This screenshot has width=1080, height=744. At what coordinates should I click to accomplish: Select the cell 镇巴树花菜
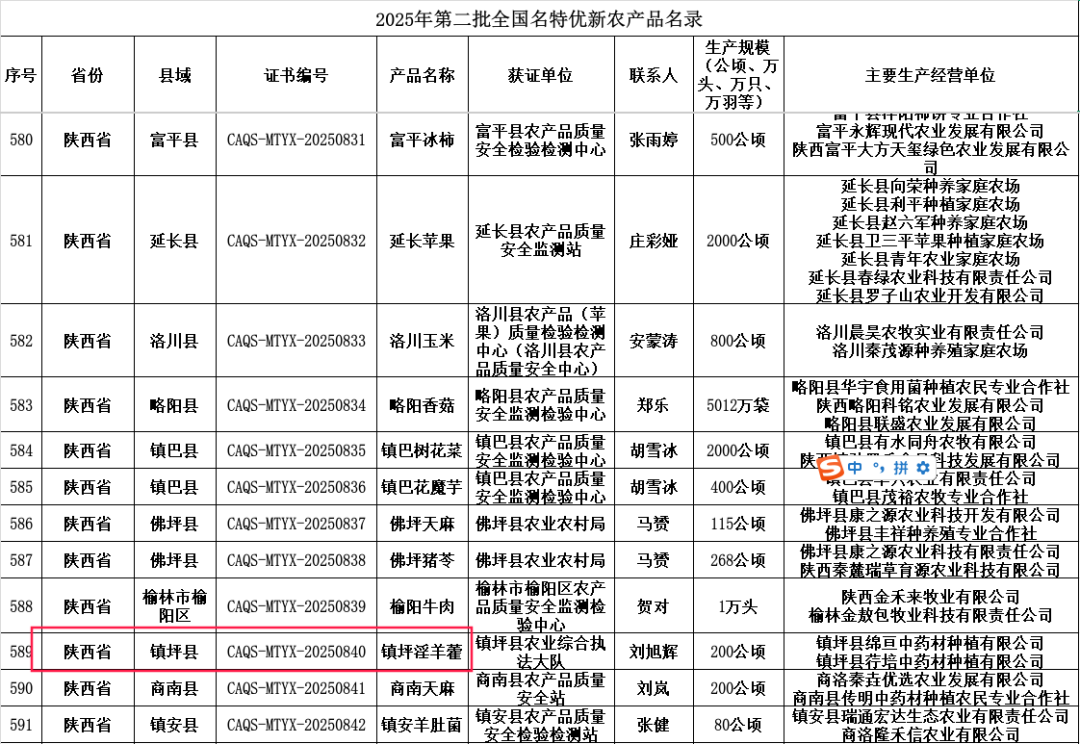(422, 451)
